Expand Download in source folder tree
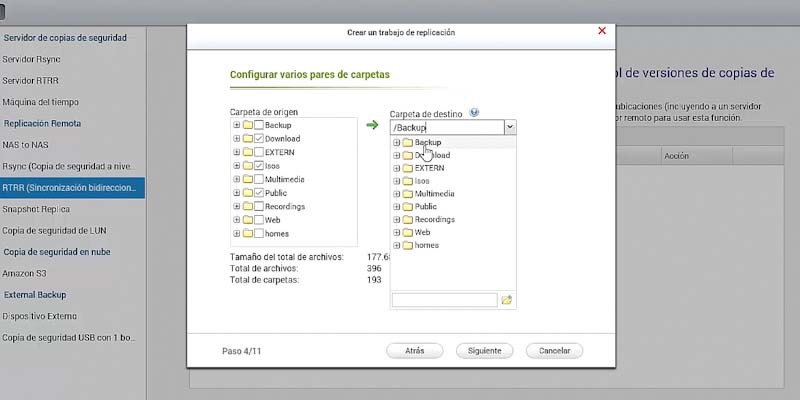The height and width of the screenshot is (400, 800). (237, 139)
